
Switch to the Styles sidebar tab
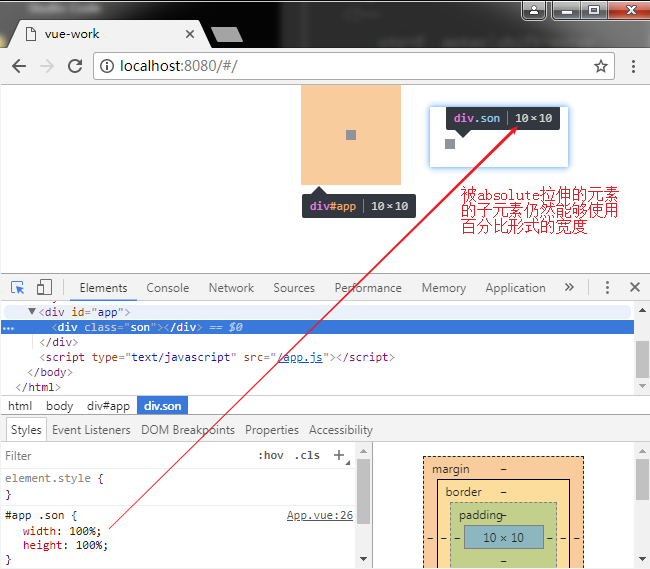pos(26,430)
